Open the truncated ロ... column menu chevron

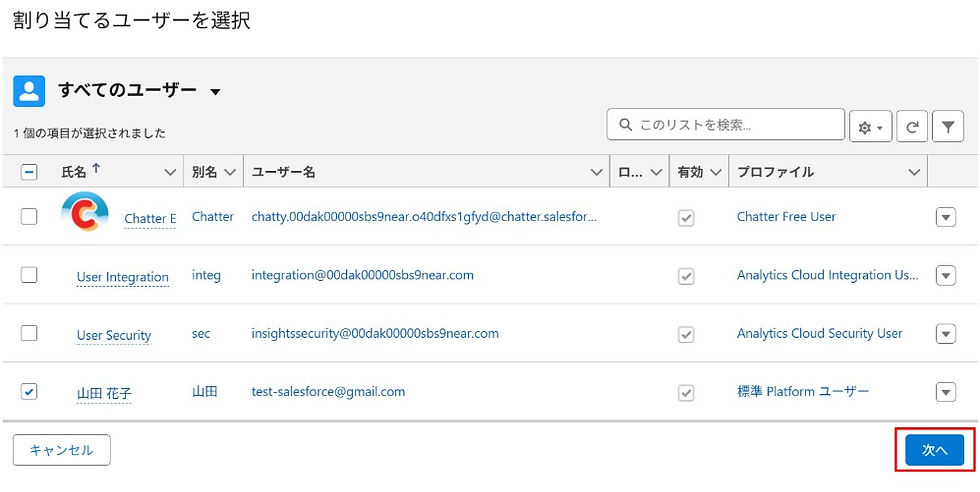coord(656,173)
